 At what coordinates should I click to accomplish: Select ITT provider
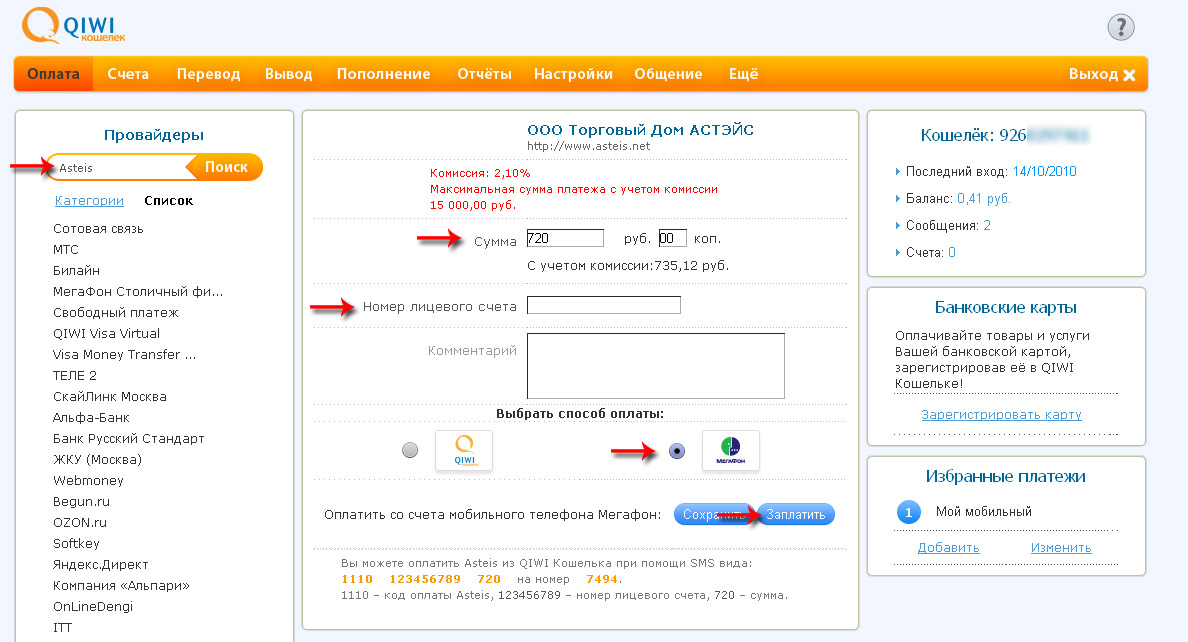click(62, 628)
